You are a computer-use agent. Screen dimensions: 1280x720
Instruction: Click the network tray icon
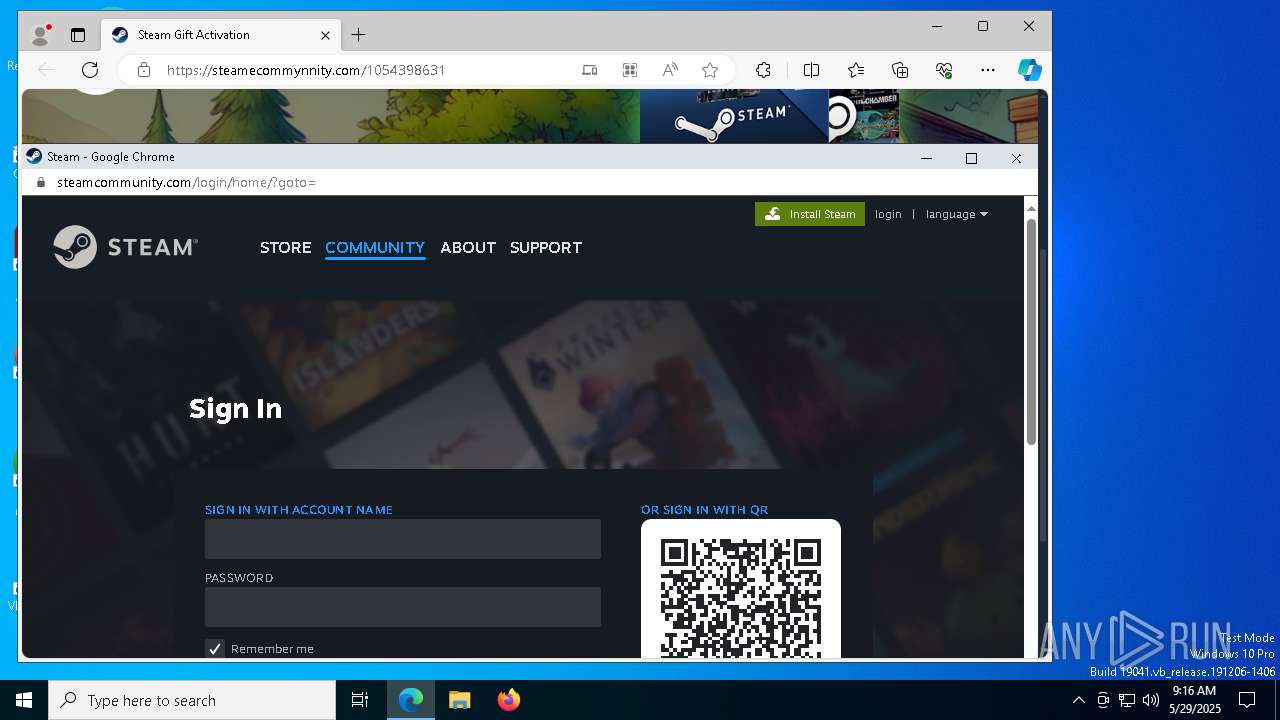(x=1127, y=700)
